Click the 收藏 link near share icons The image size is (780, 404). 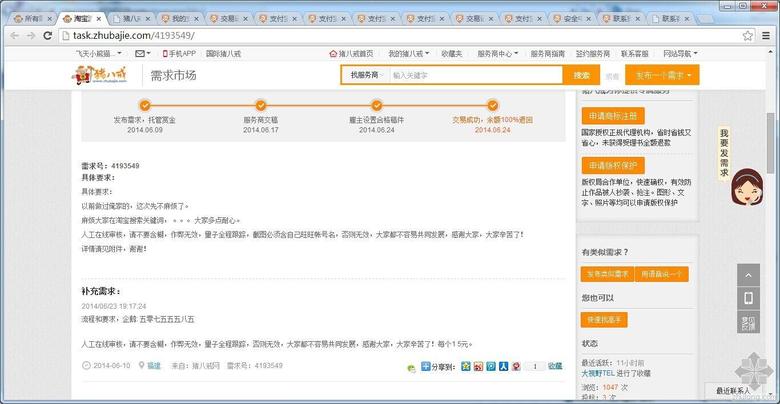(x=555, y=366)
